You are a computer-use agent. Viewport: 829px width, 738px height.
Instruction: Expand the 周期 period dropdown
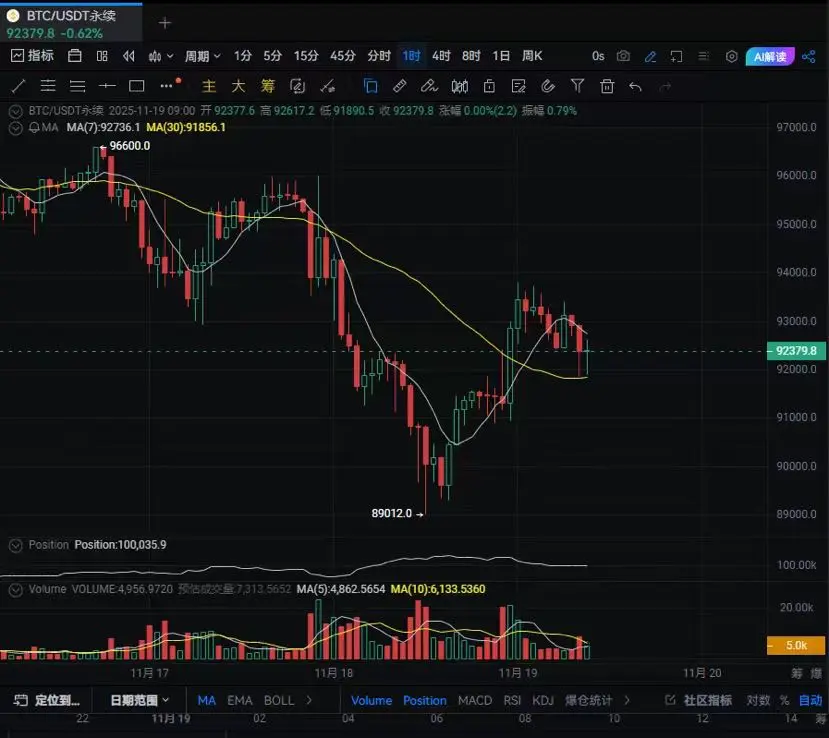[202, 56]
